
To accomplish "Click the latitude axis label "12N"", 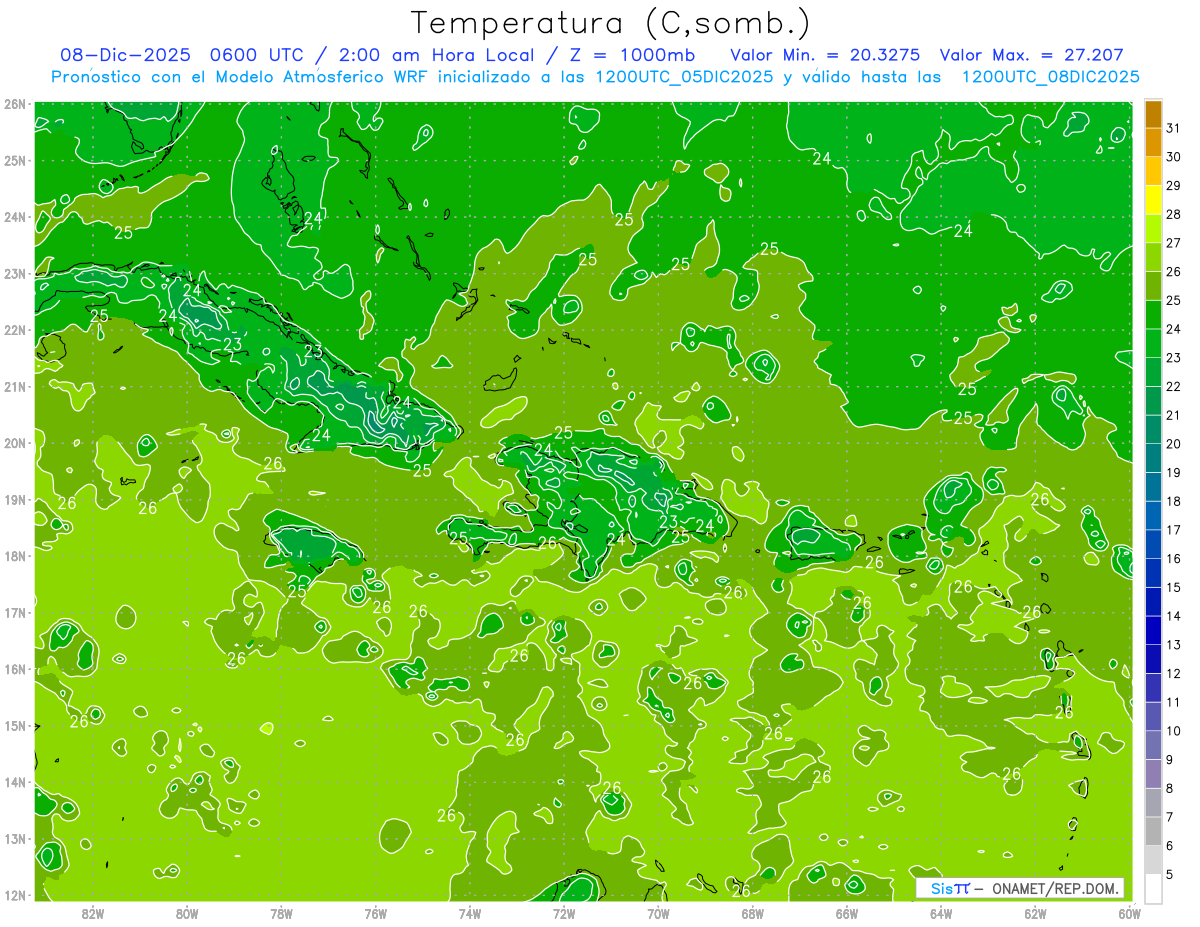I will click(15, 895).
